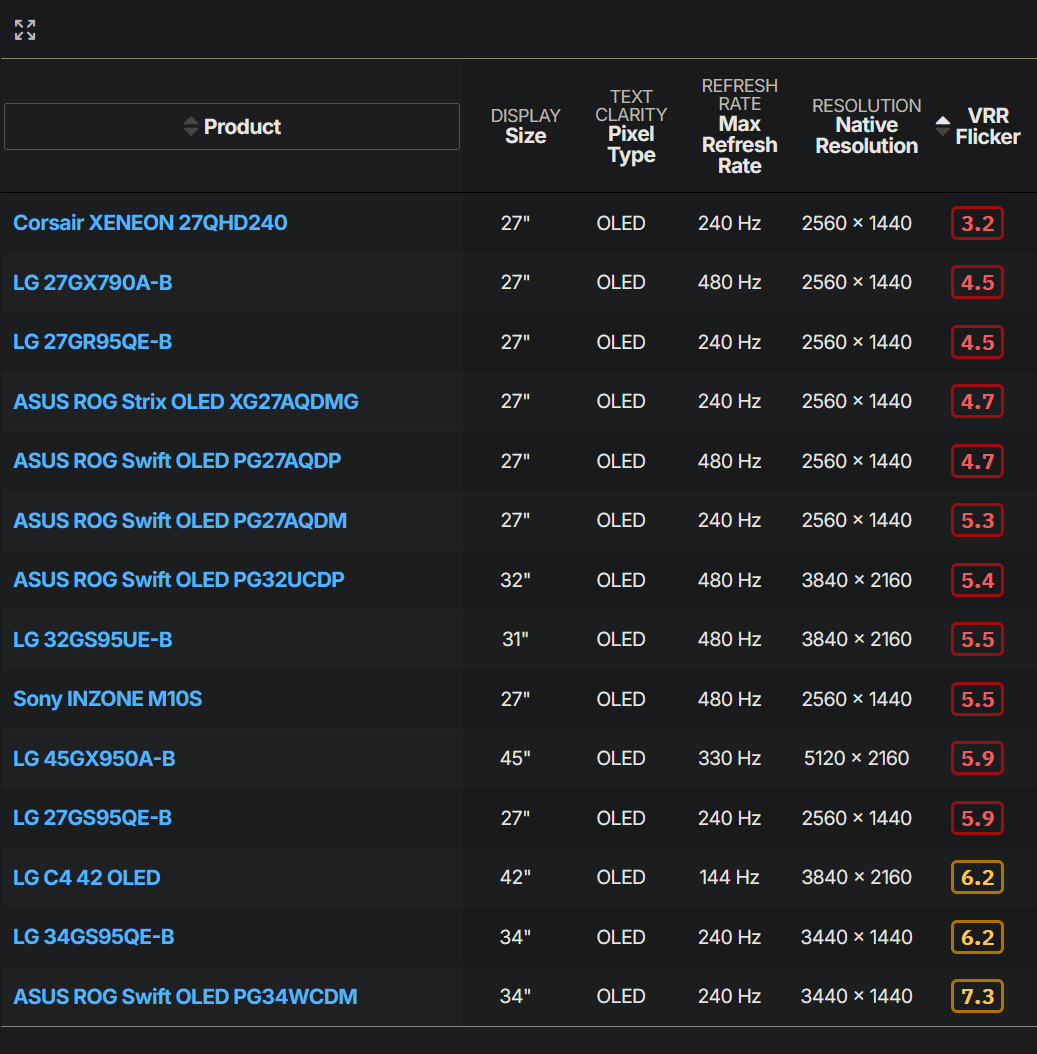Click 480 Hz in LG 27GX790A-B row
Screen dimensions: 1037x1054
tap(729, 282)
